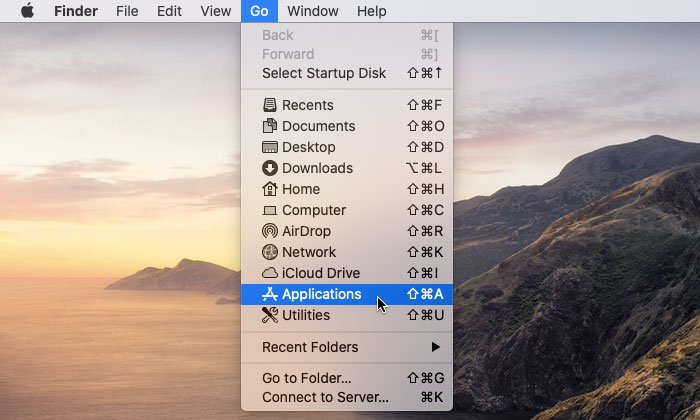Click the Forward menu entry
Screen dimensions: 700x420
coord(347,54)
